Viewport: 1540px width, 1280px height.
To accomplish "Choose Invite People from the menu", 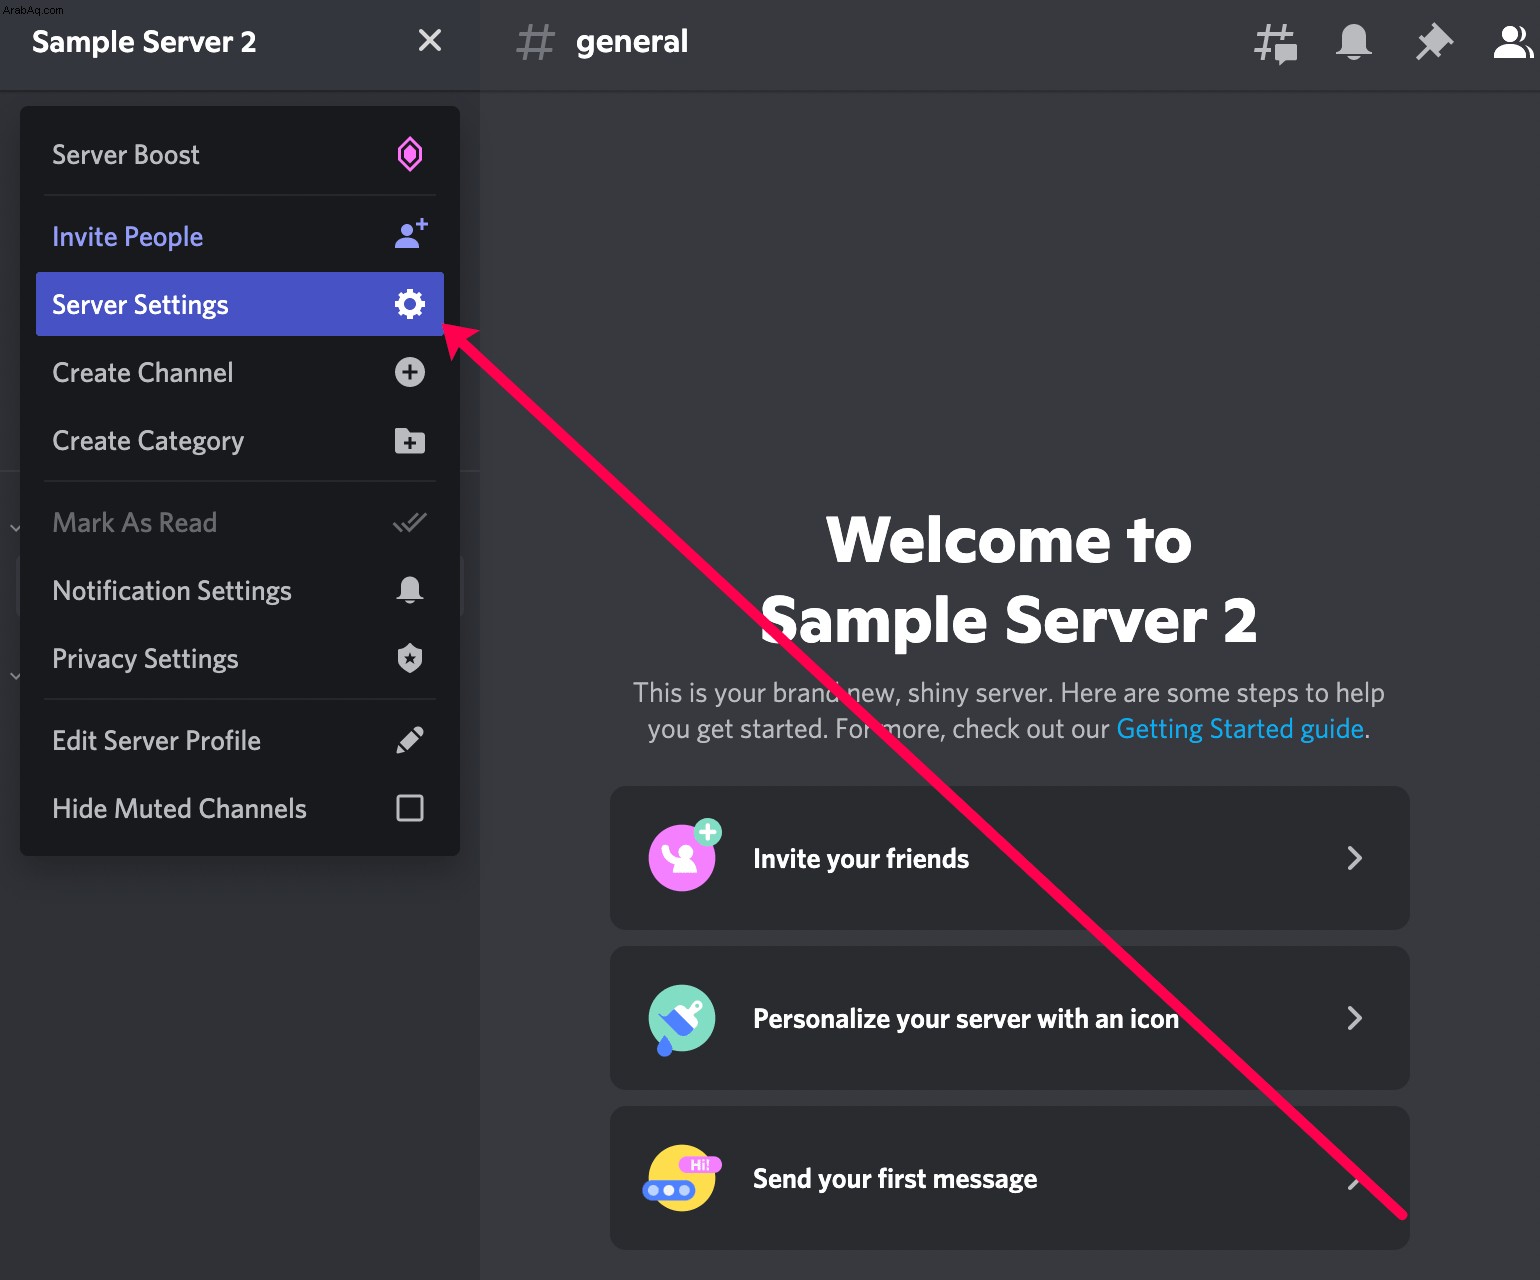I will [240, 236].
